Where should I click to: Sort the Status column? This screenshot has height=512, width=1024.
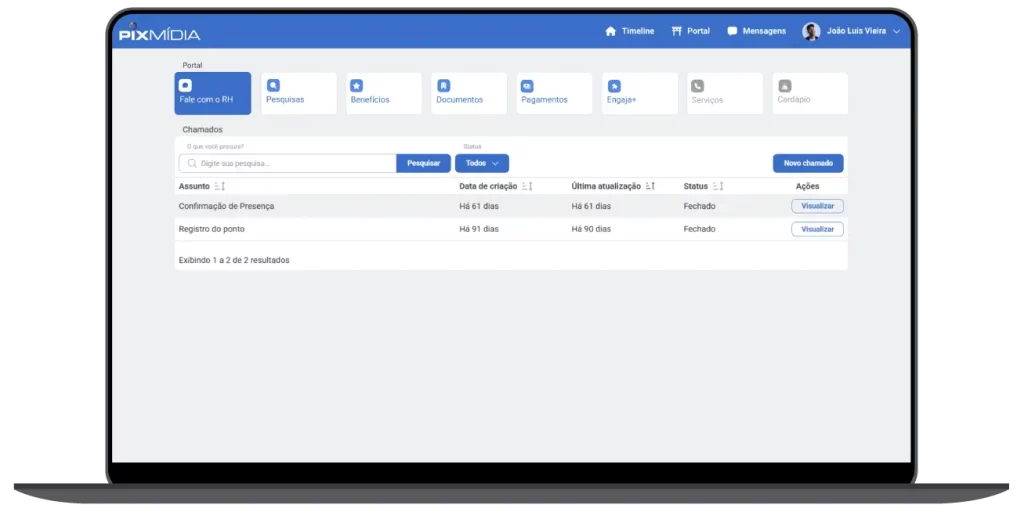pos(717,186)
